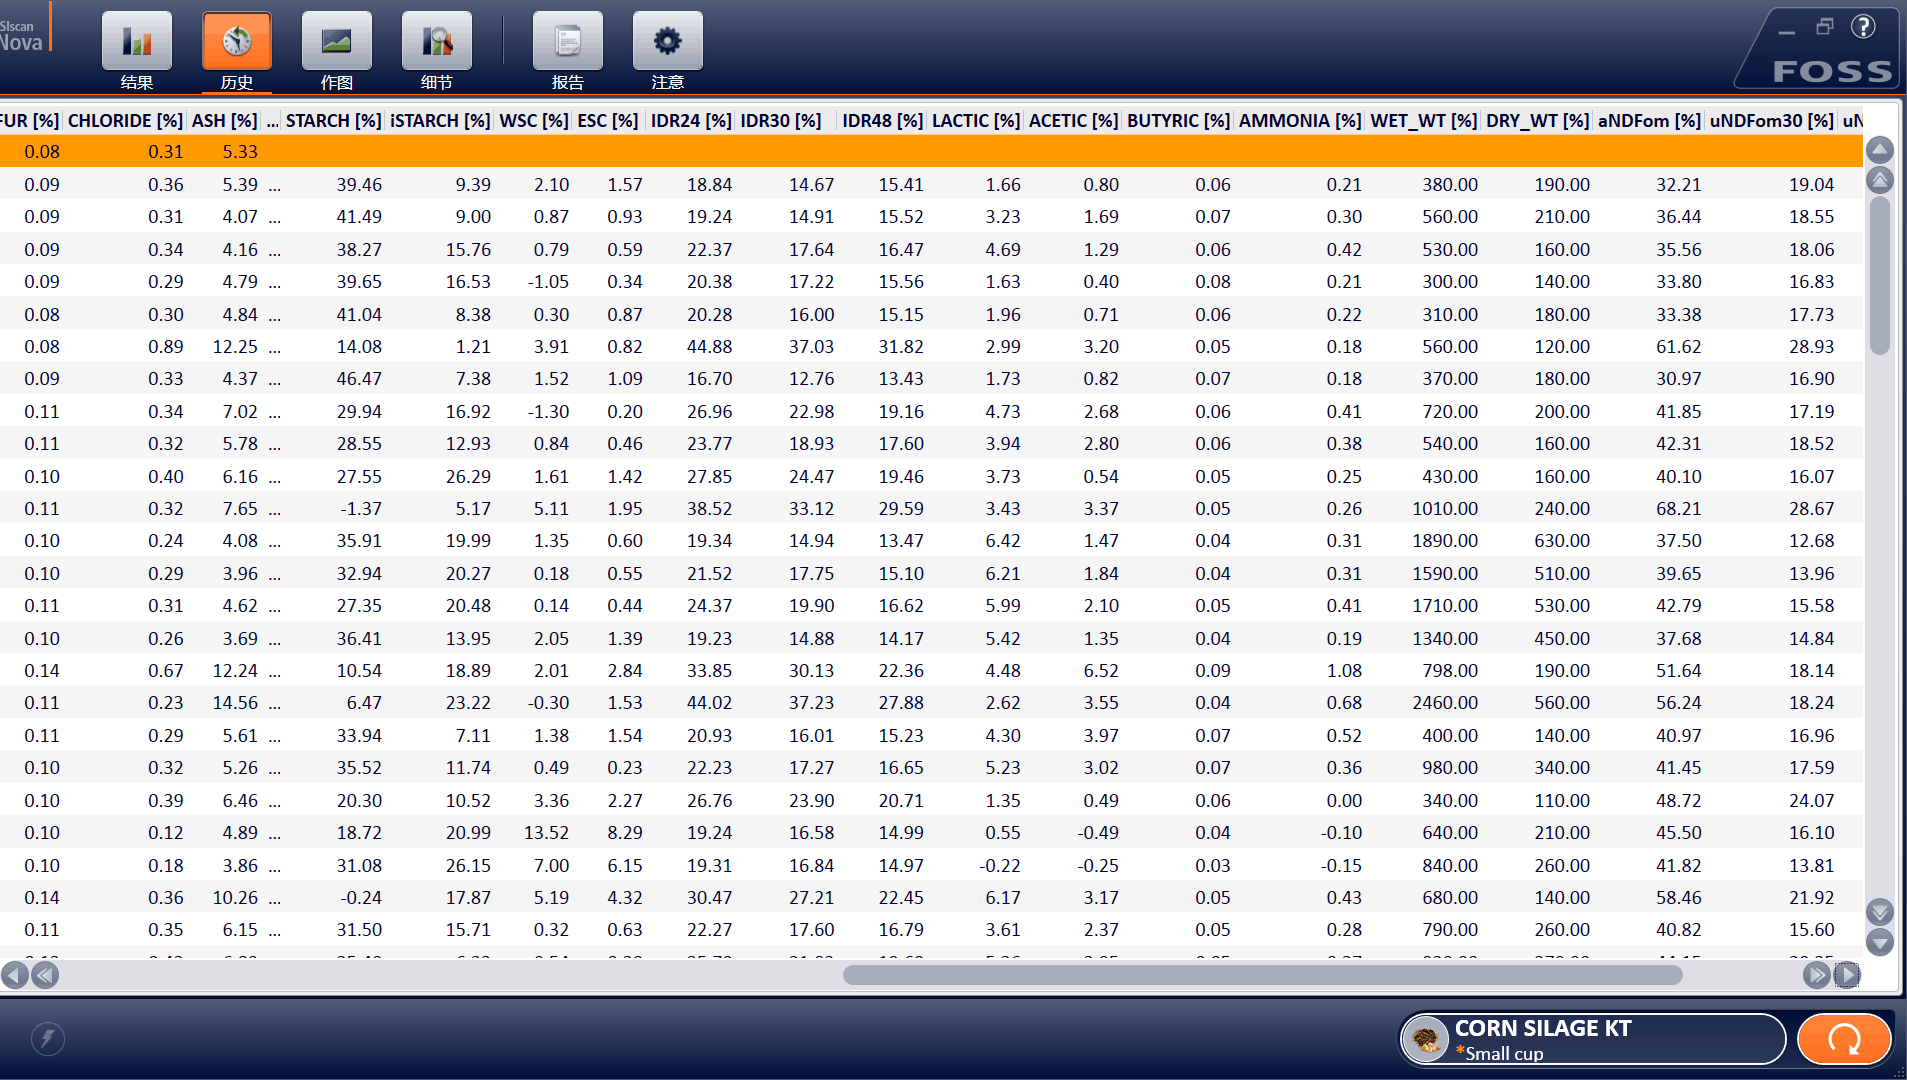1907x1080 pixels.
Task: Click the iSTARCH value 26.29
Action: [468, 477]
